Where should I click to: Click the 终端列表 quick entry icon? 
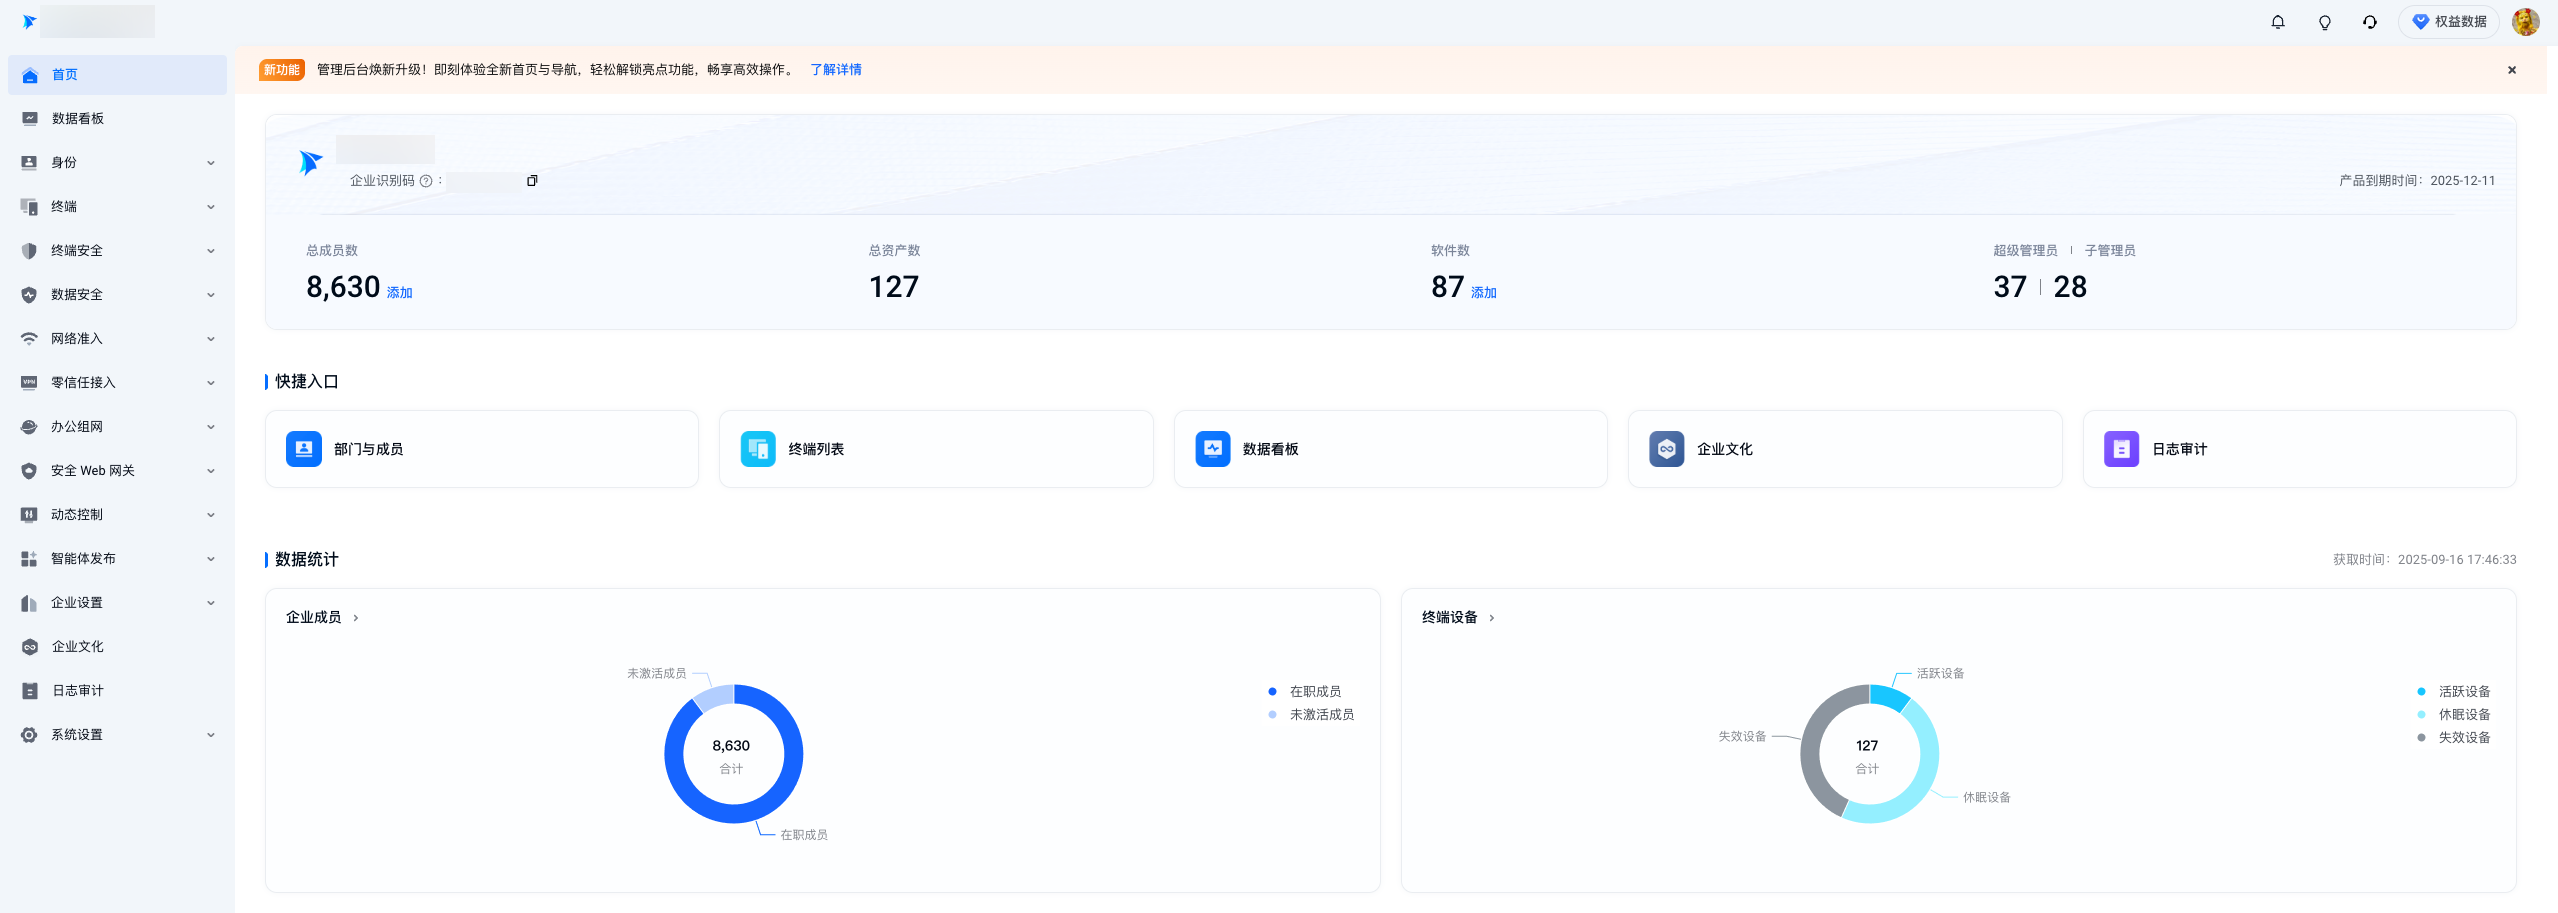[758, 449]
